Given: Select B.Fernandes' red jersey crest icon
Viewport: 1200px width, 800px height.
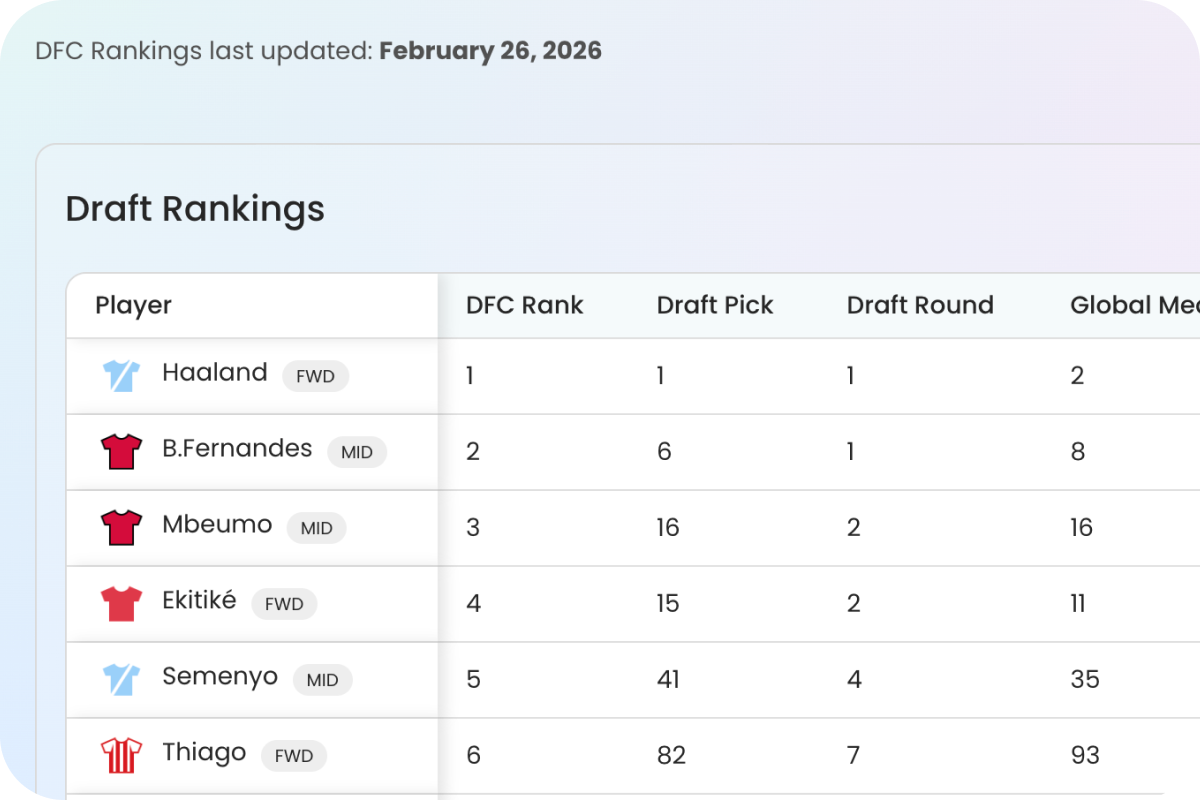Looking at the screenshot, I should [x=120, y=450].
